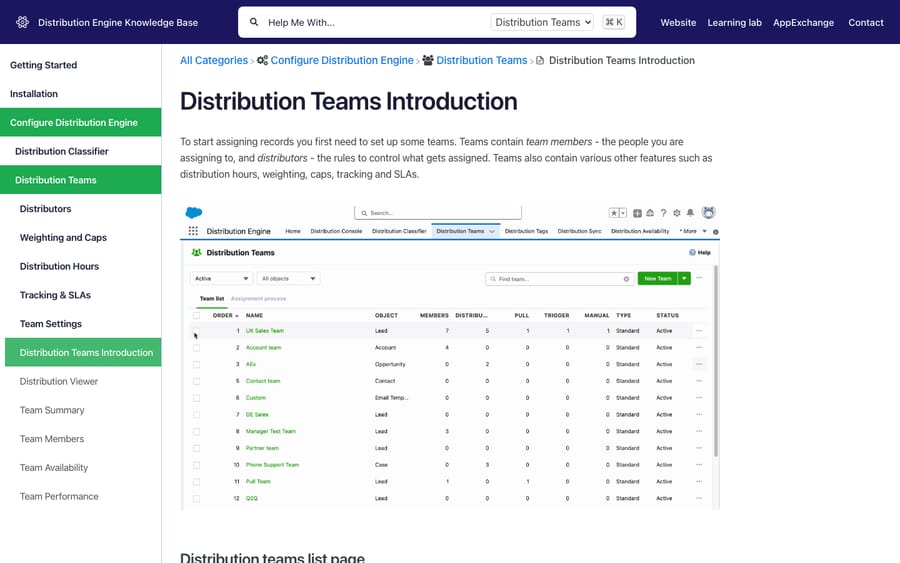Click the Distribution Engine Knowledge Base logo icon
This screenshot has width=900, height=563.
[22, 22]
